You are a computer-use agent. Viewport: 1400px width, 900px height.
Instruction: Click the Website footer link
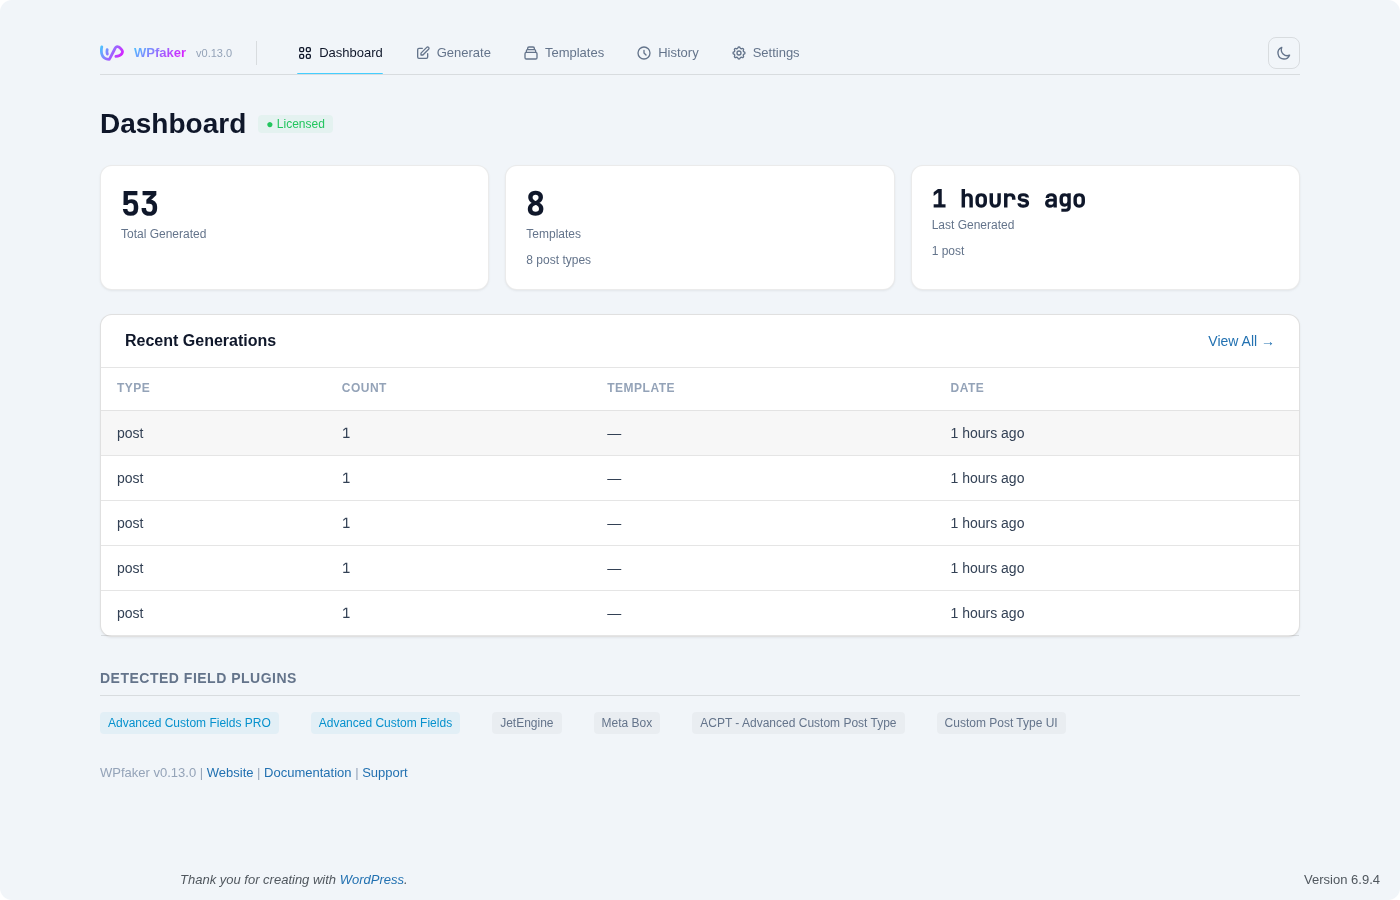[230, 772]
